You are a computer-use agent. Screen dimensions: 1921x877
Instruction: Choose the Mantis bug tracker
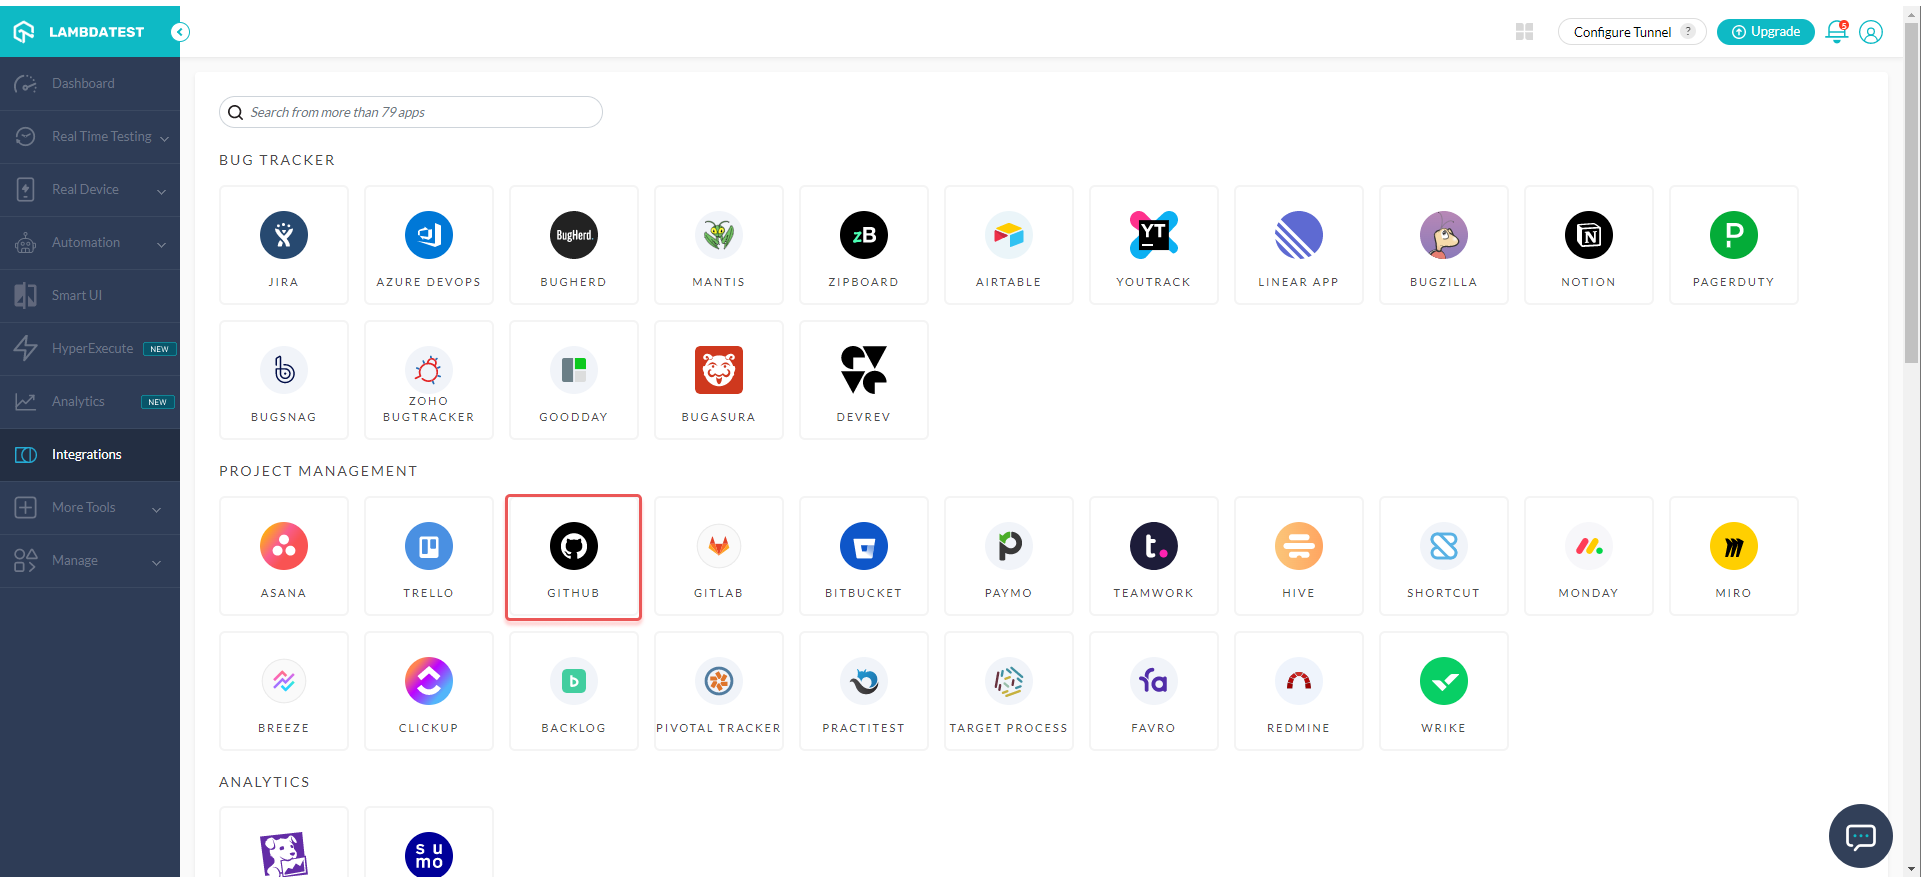(x=719, y=245)
